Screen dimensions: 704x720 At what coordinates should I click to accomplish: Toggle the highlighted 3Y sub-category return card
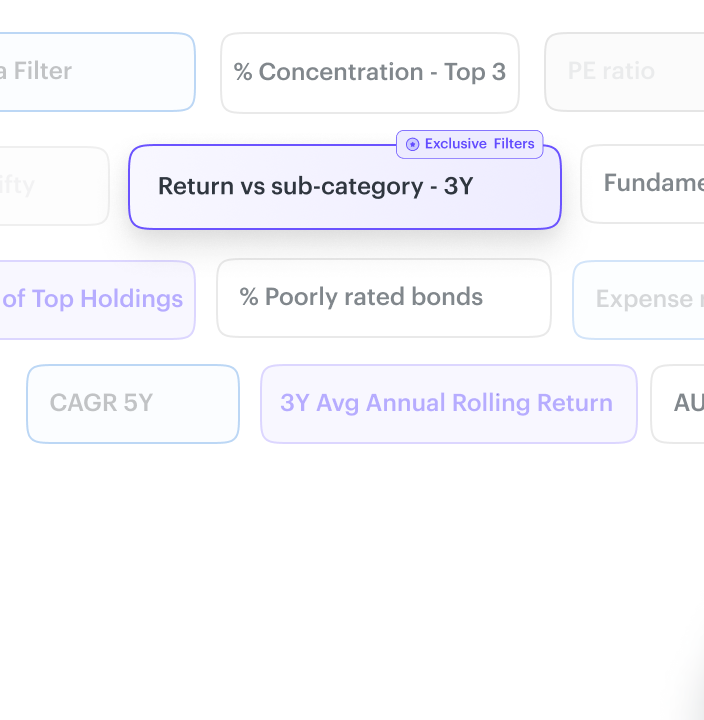pos(344,187)
